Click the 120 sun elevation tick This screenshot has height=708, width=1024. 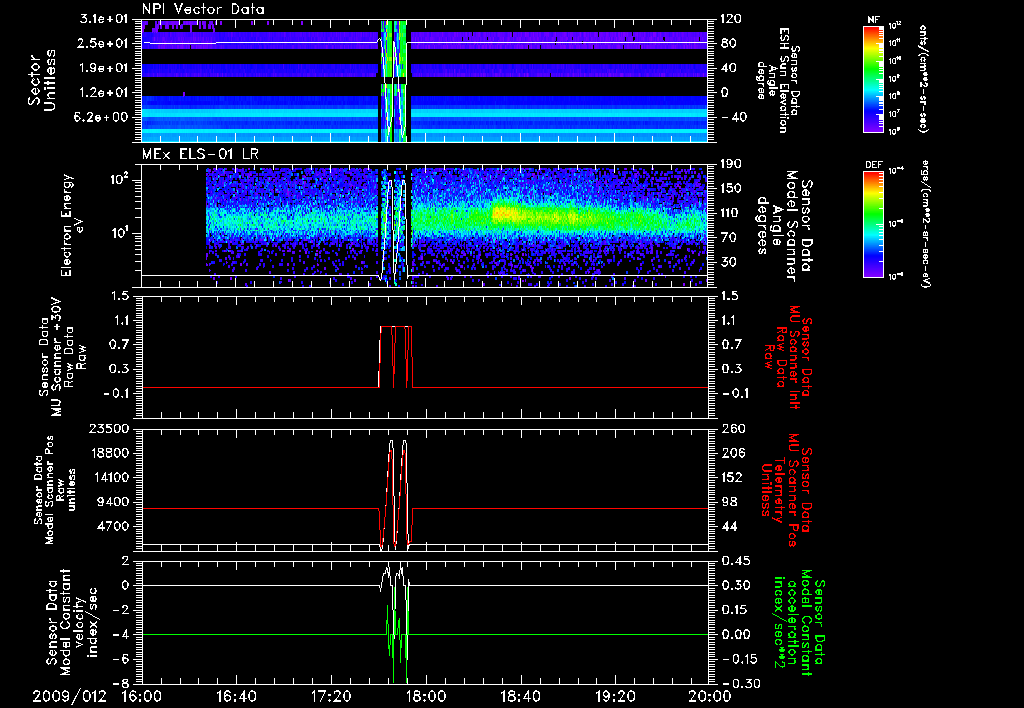coord(732,19)
